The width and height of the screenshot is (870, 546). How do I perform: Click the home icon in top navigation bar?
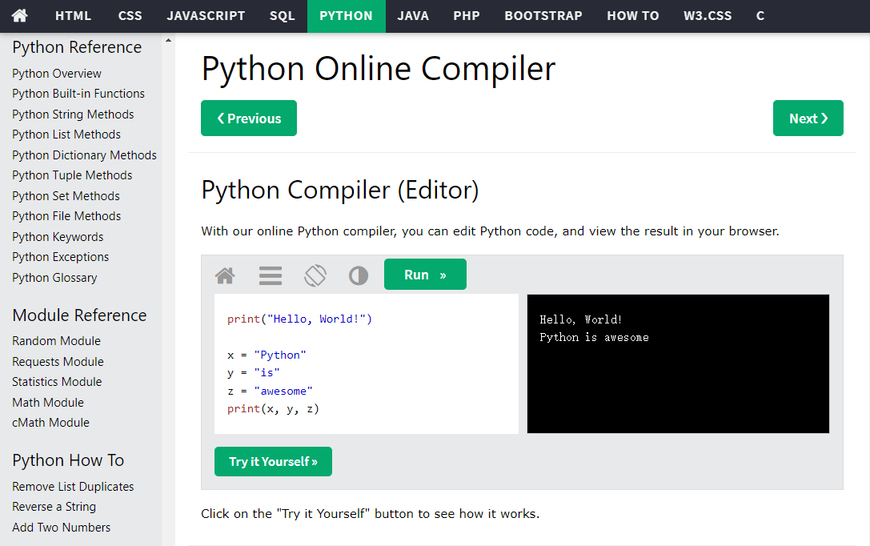pos(20,16)
